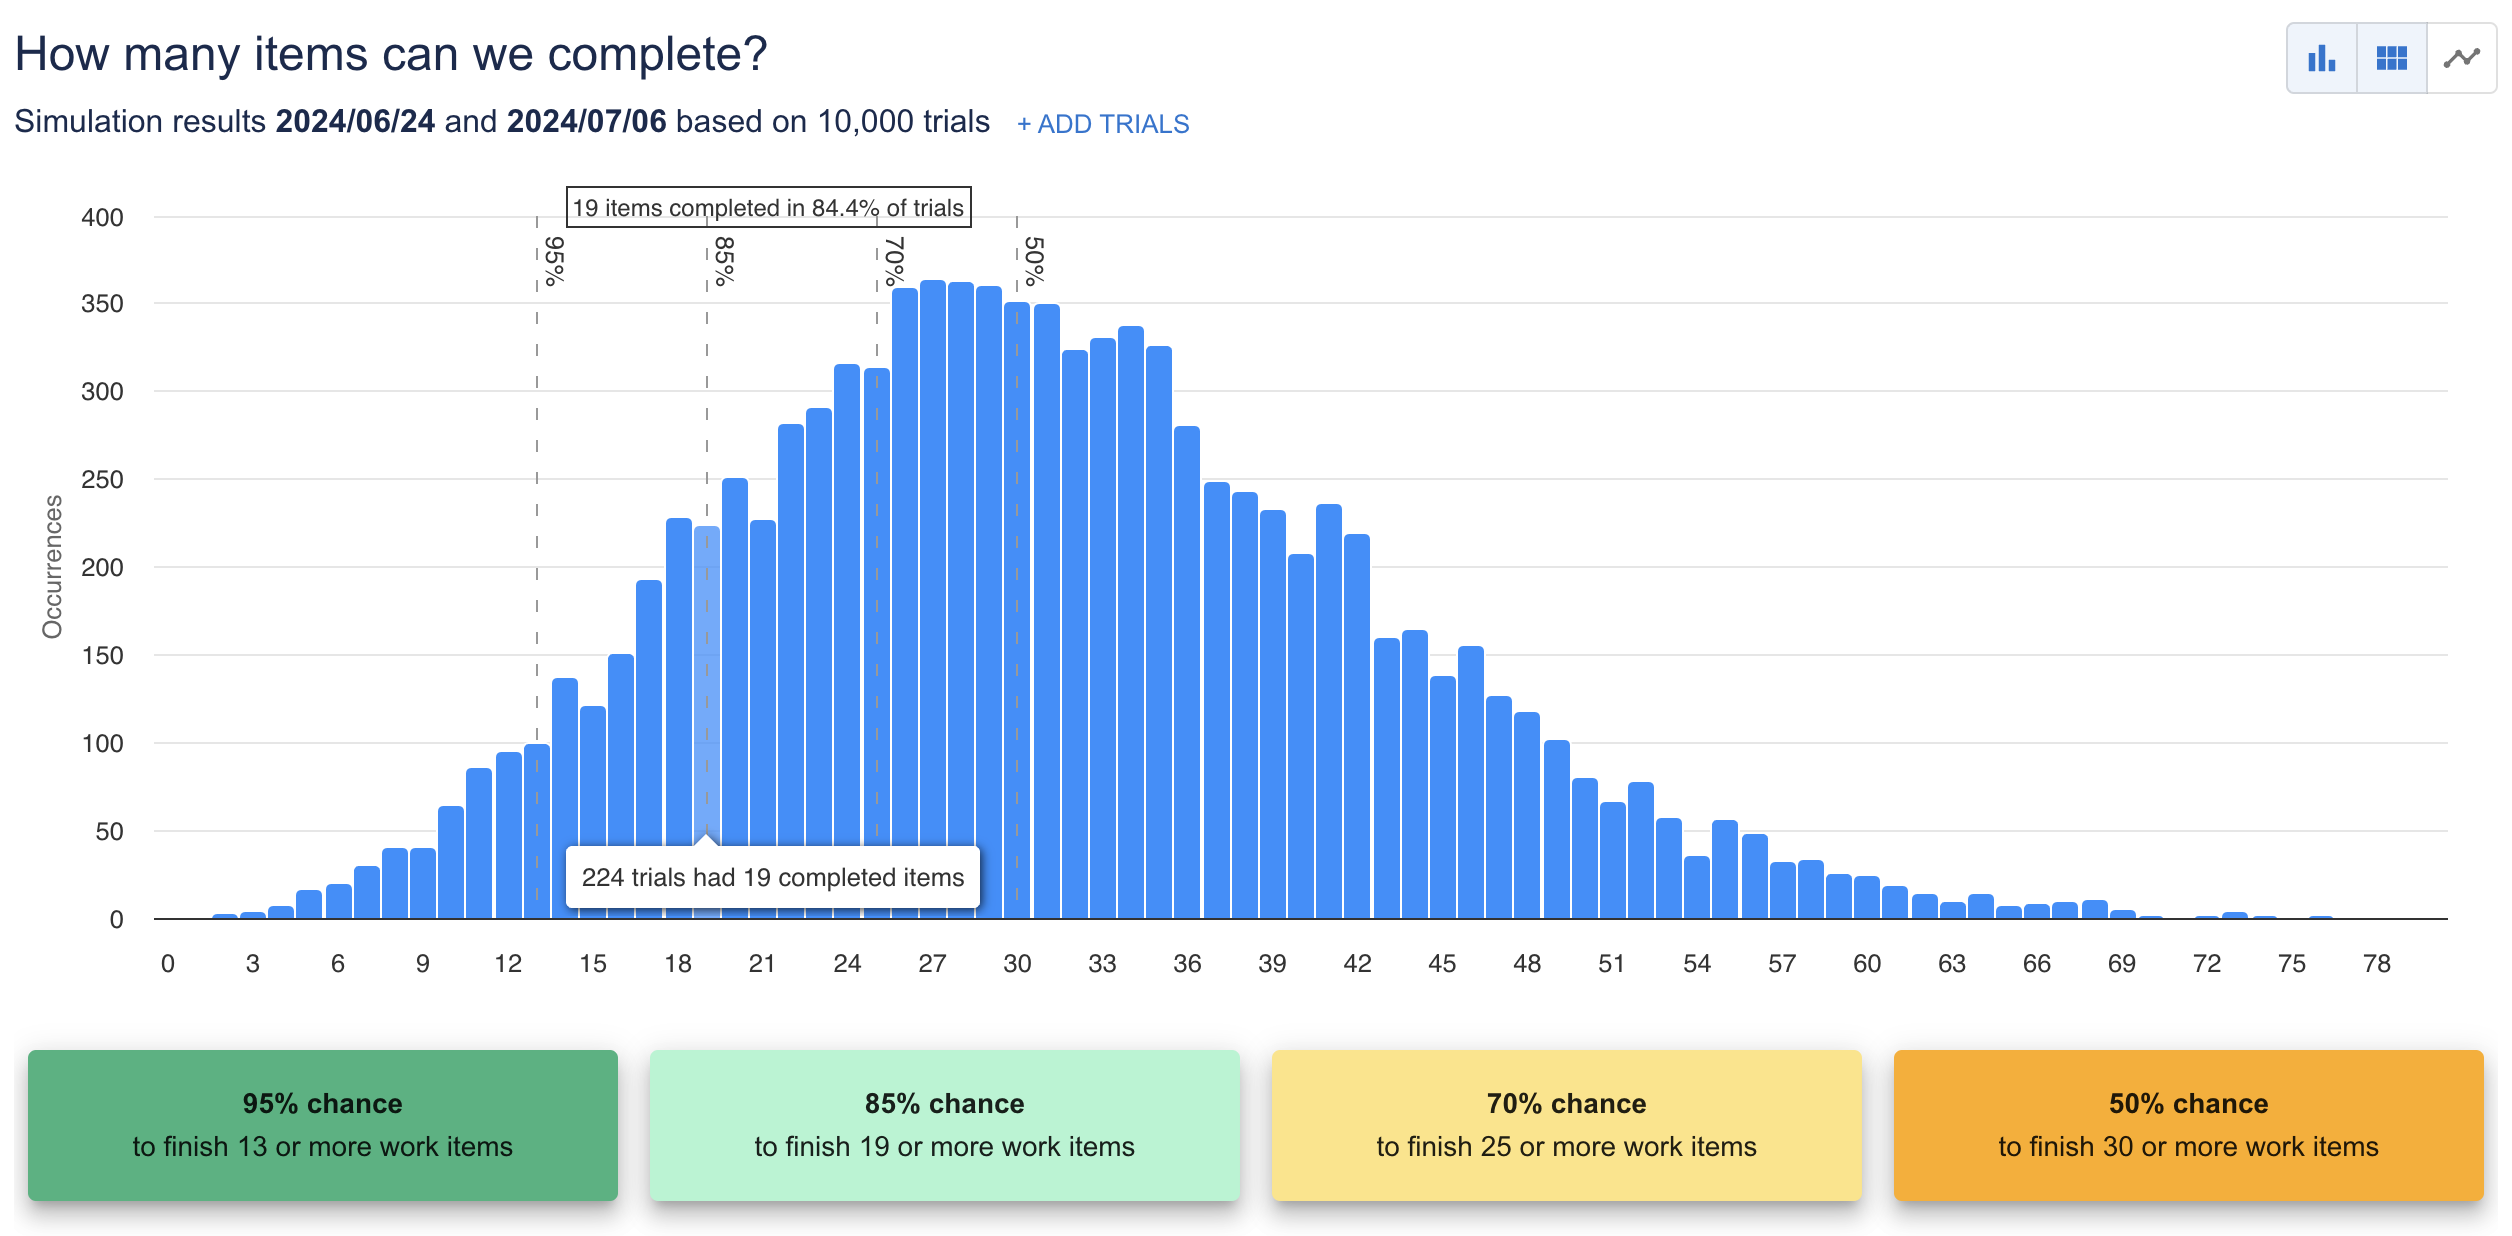Viewport: 2512px width, 1236px height.
Task: Select the green 95% chance summary card
Action: (x=323, y=1124)
